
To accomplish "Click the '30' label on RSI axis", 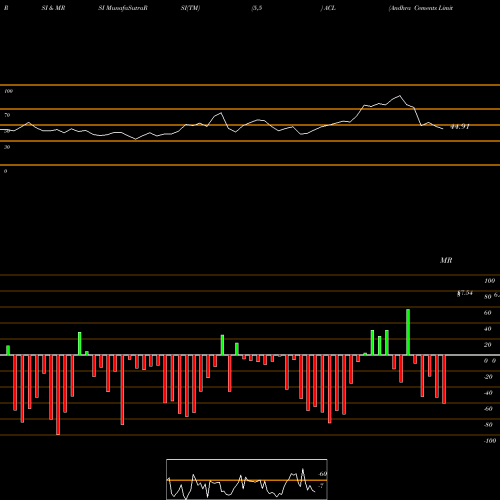I will [7, 147].
